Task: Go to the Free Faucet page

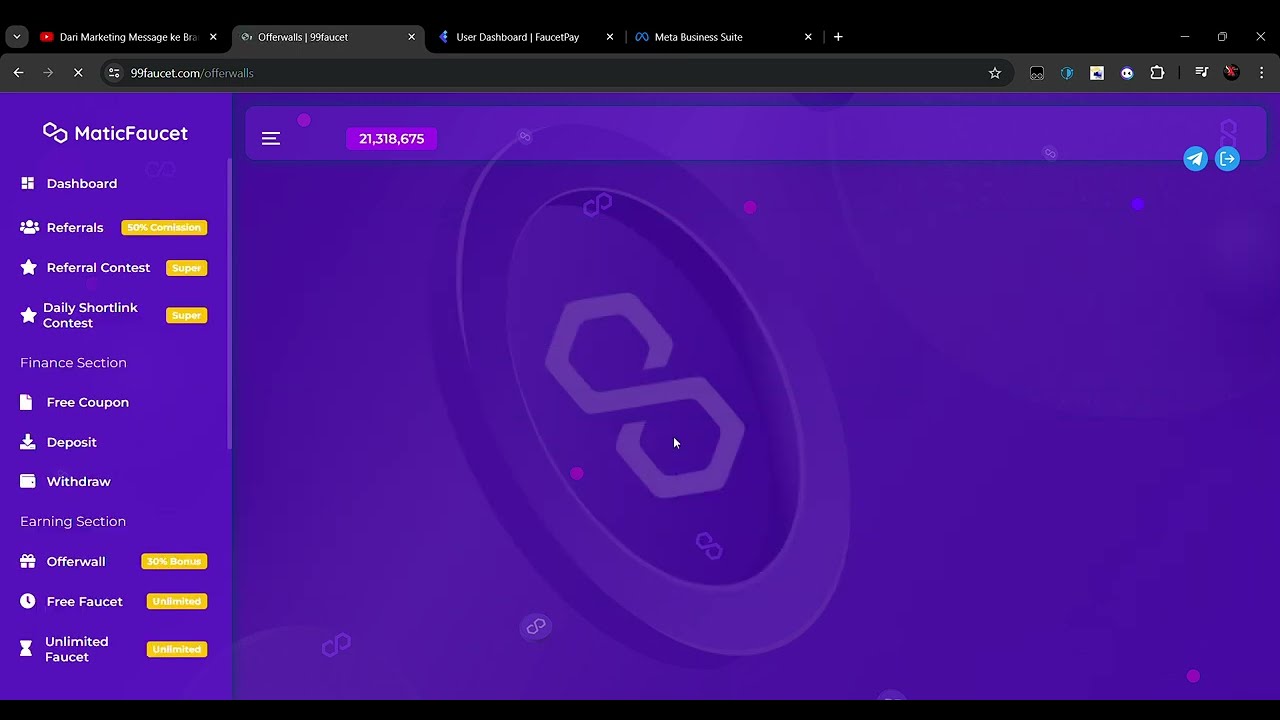Action: (x=85, y=602)
